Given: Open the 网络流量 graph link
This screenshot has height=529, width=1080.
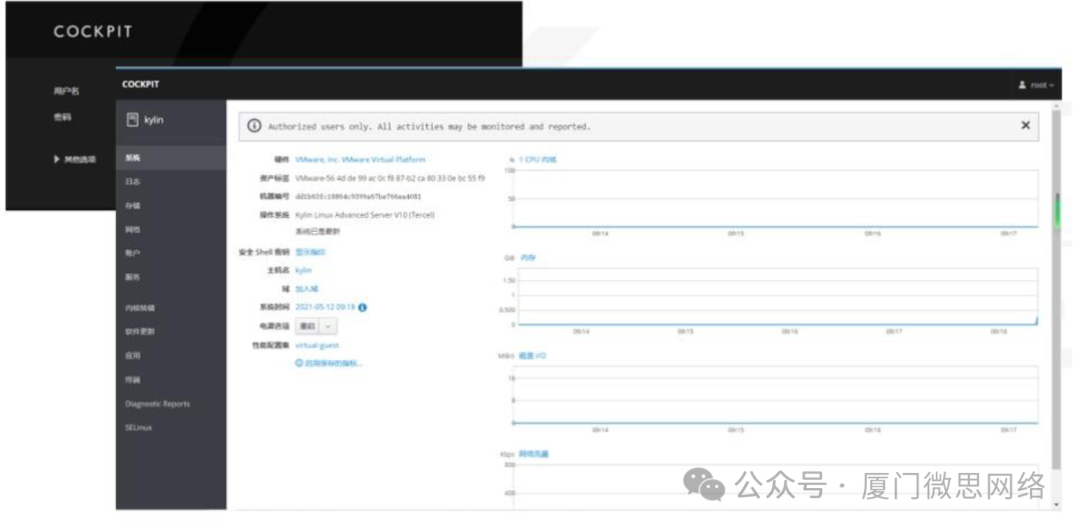Looking at the screenshot, I should 534,454.
